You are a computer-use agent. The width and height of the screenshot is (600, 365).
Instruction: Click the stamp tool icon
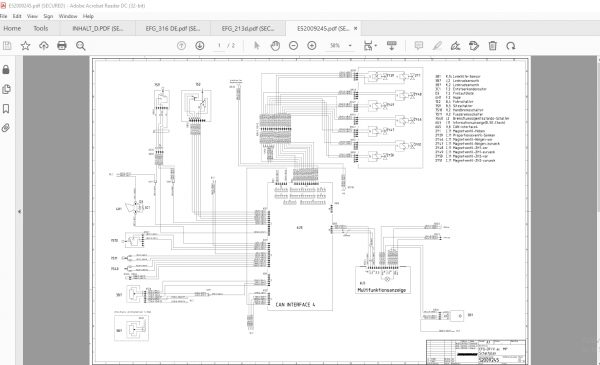click(x=474, y=46)
